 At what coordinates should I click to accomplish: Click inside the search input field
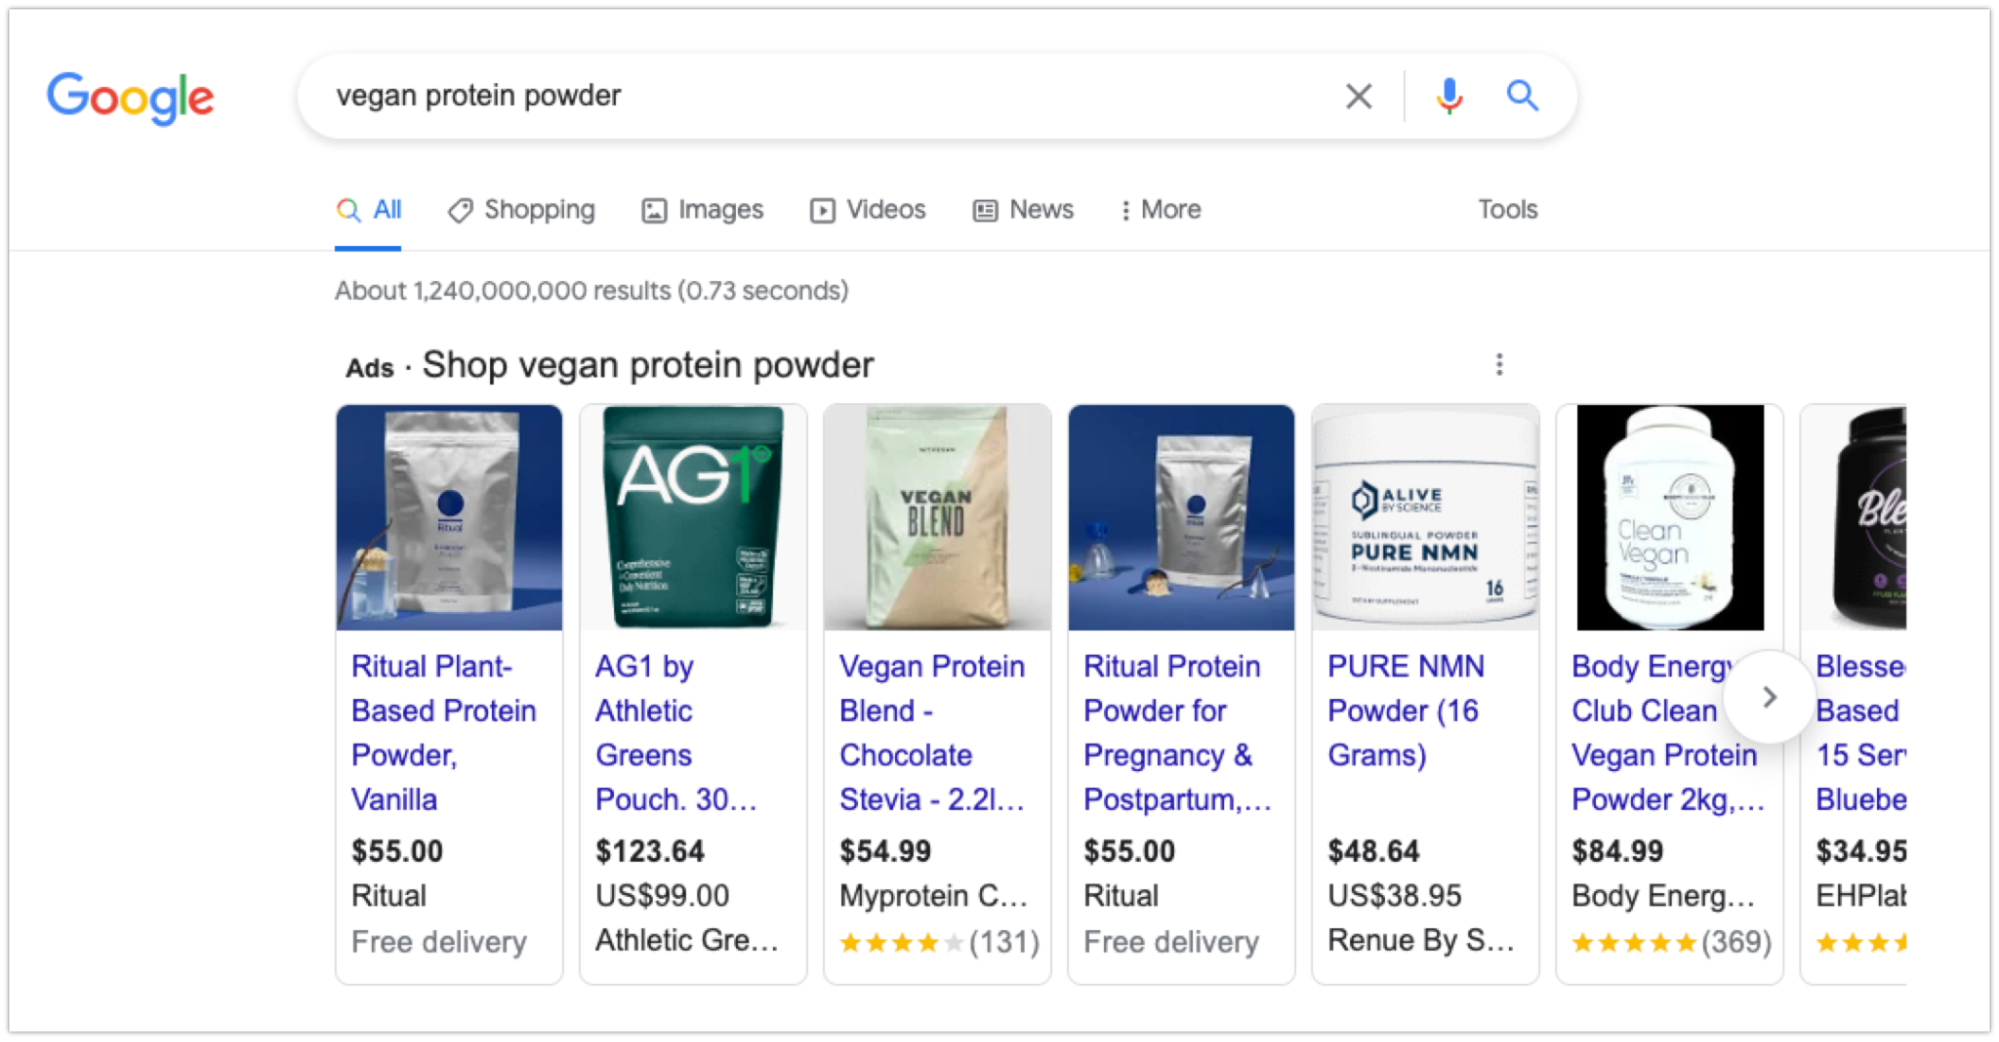point(800,96)
